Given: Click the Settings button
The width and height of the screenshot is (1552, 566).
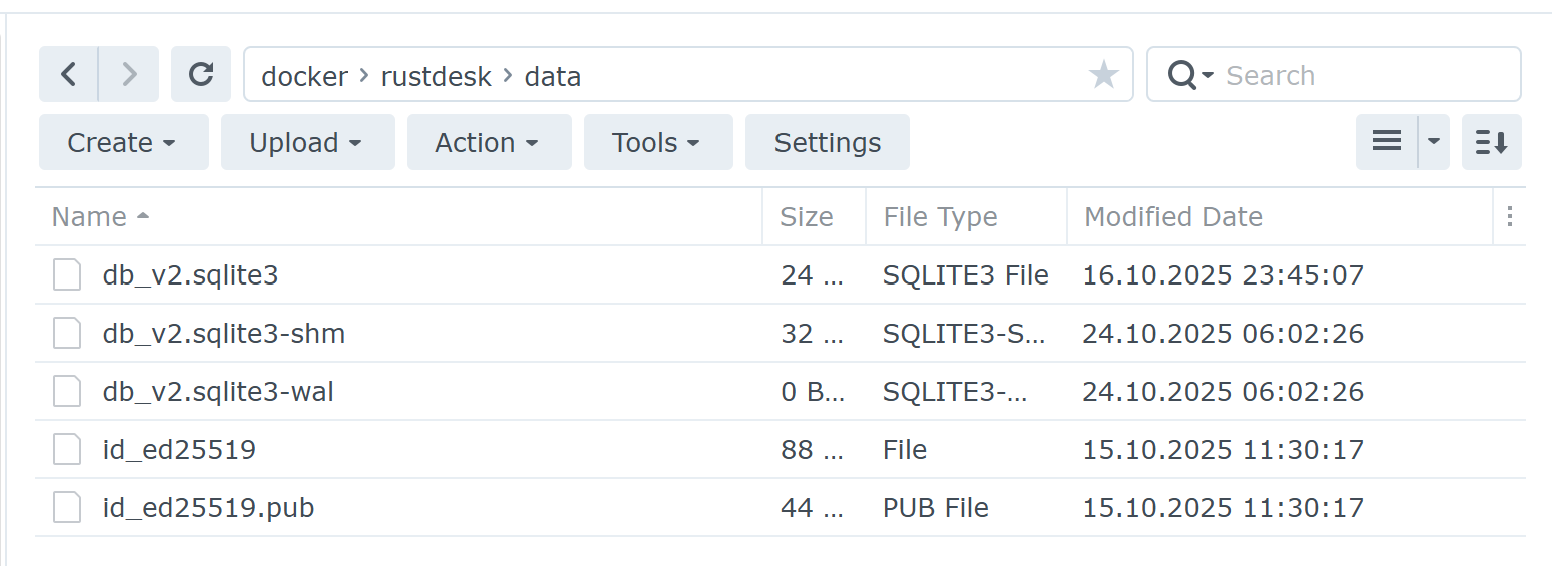Looking at the screenshot, I should [x=827, y=143].
